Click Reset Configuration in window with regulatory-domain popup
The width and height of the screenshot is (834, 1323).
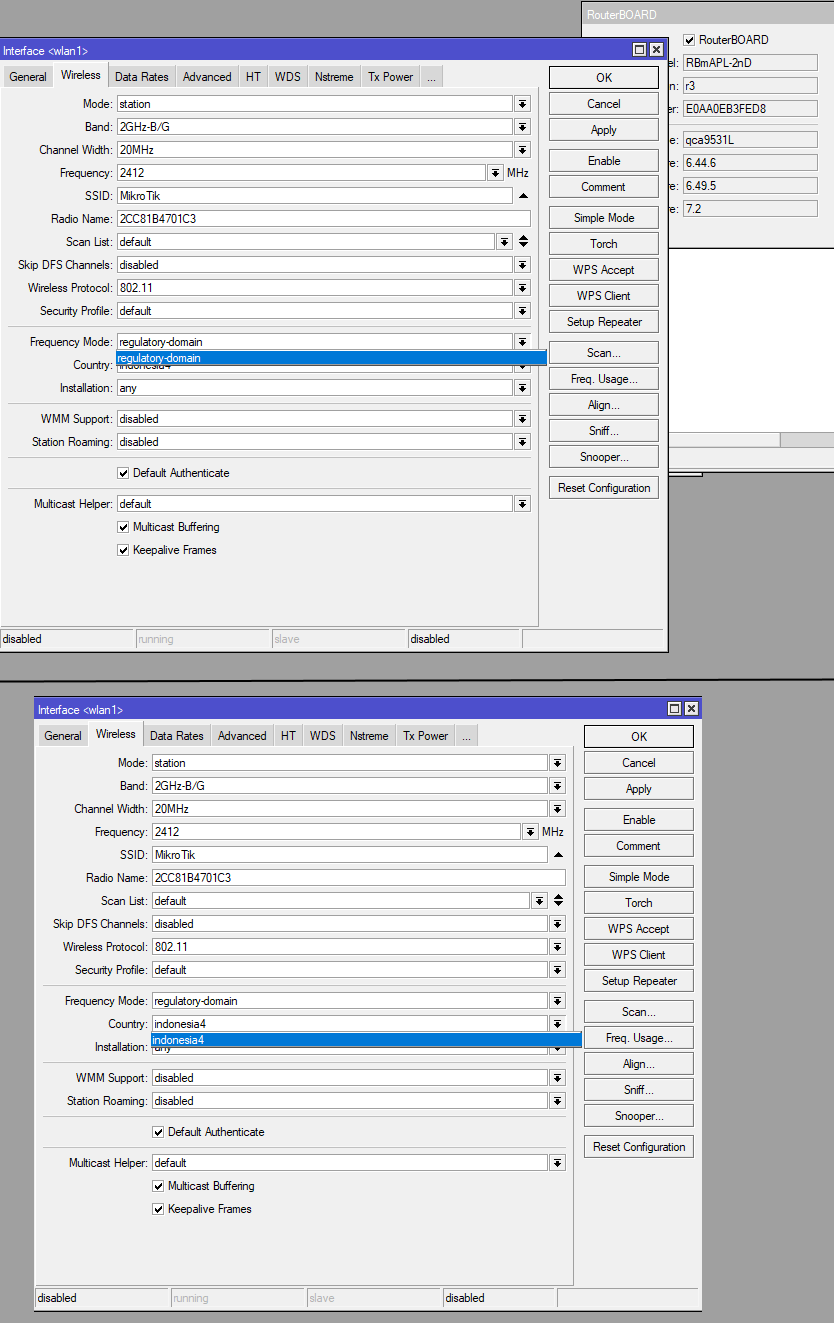(x=604, y=488)
